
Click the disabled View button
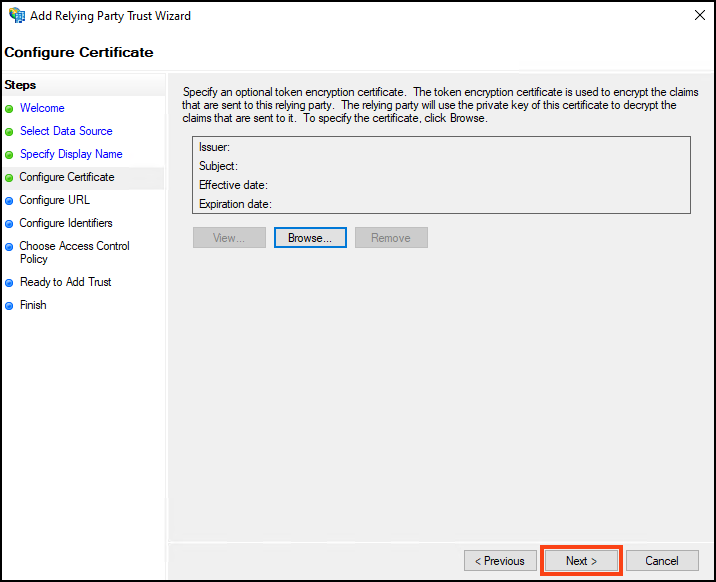229,238
